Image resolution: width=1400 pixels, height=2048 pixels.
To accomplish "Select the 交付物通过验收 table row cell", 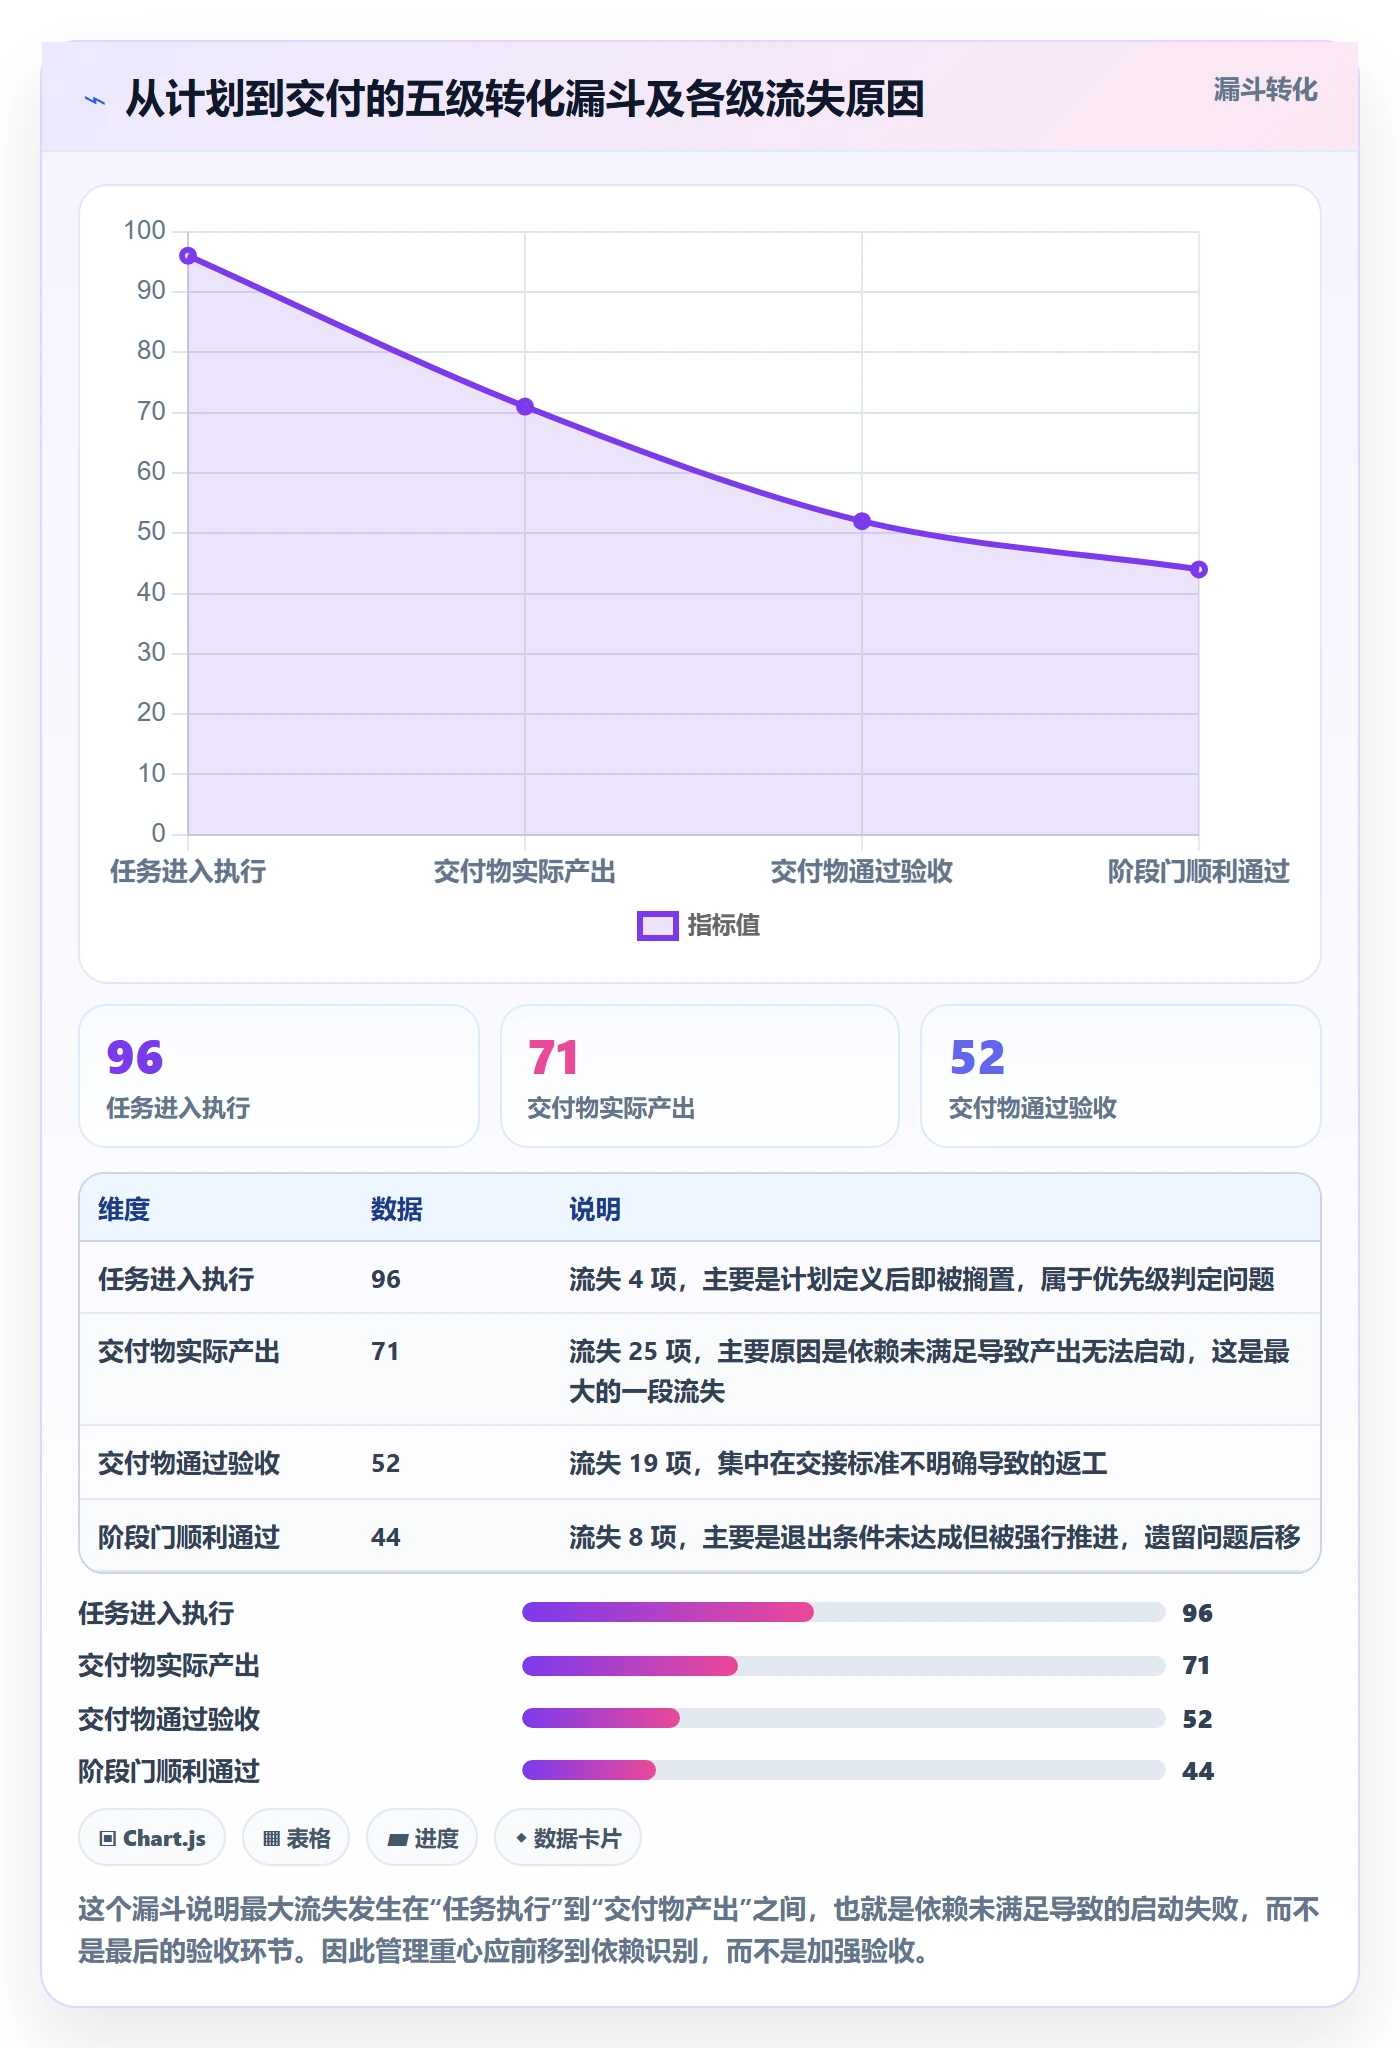I will coord(189,1463).
